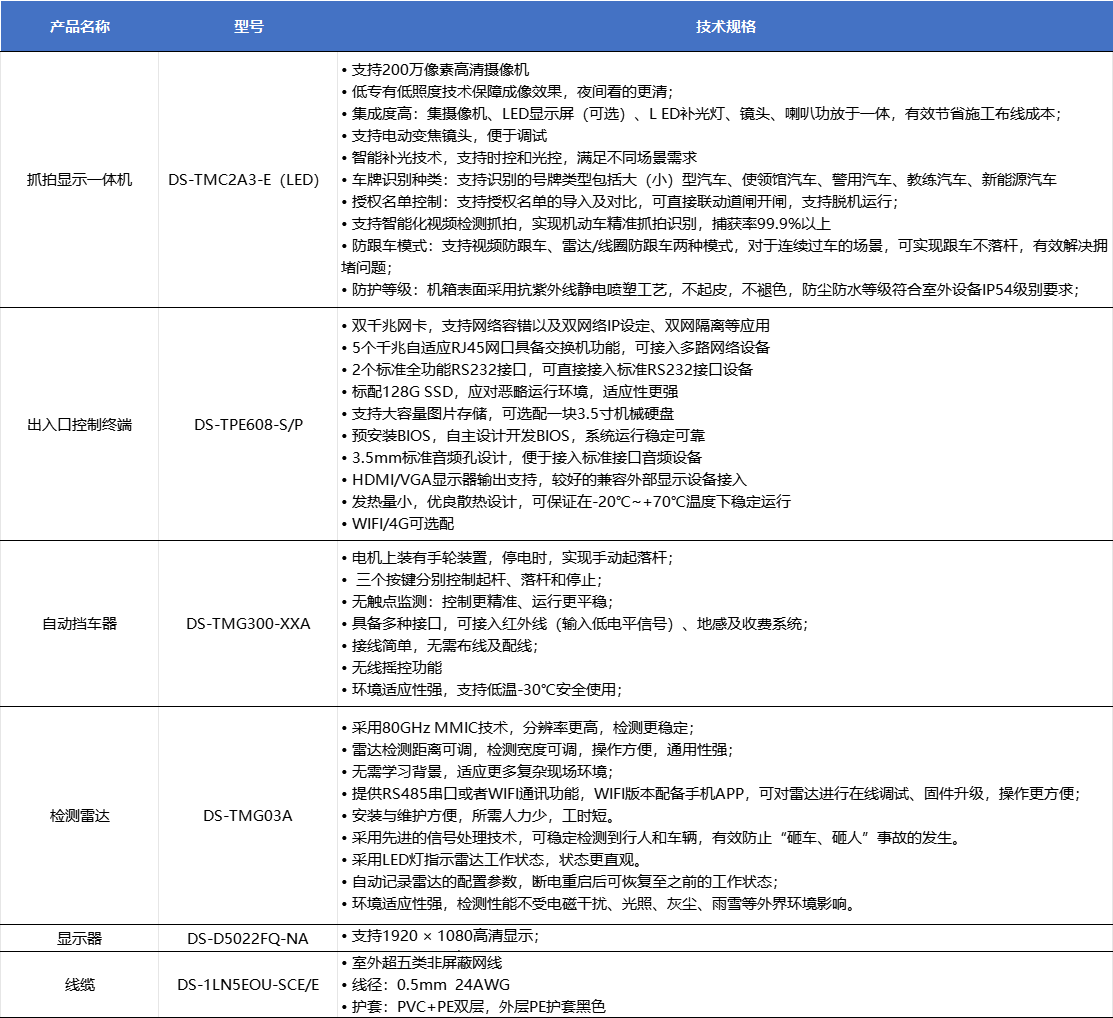Click the line starting 护套：PVC+PE双层
The image size is (1113, 1018).
(x=473, y=1007)
